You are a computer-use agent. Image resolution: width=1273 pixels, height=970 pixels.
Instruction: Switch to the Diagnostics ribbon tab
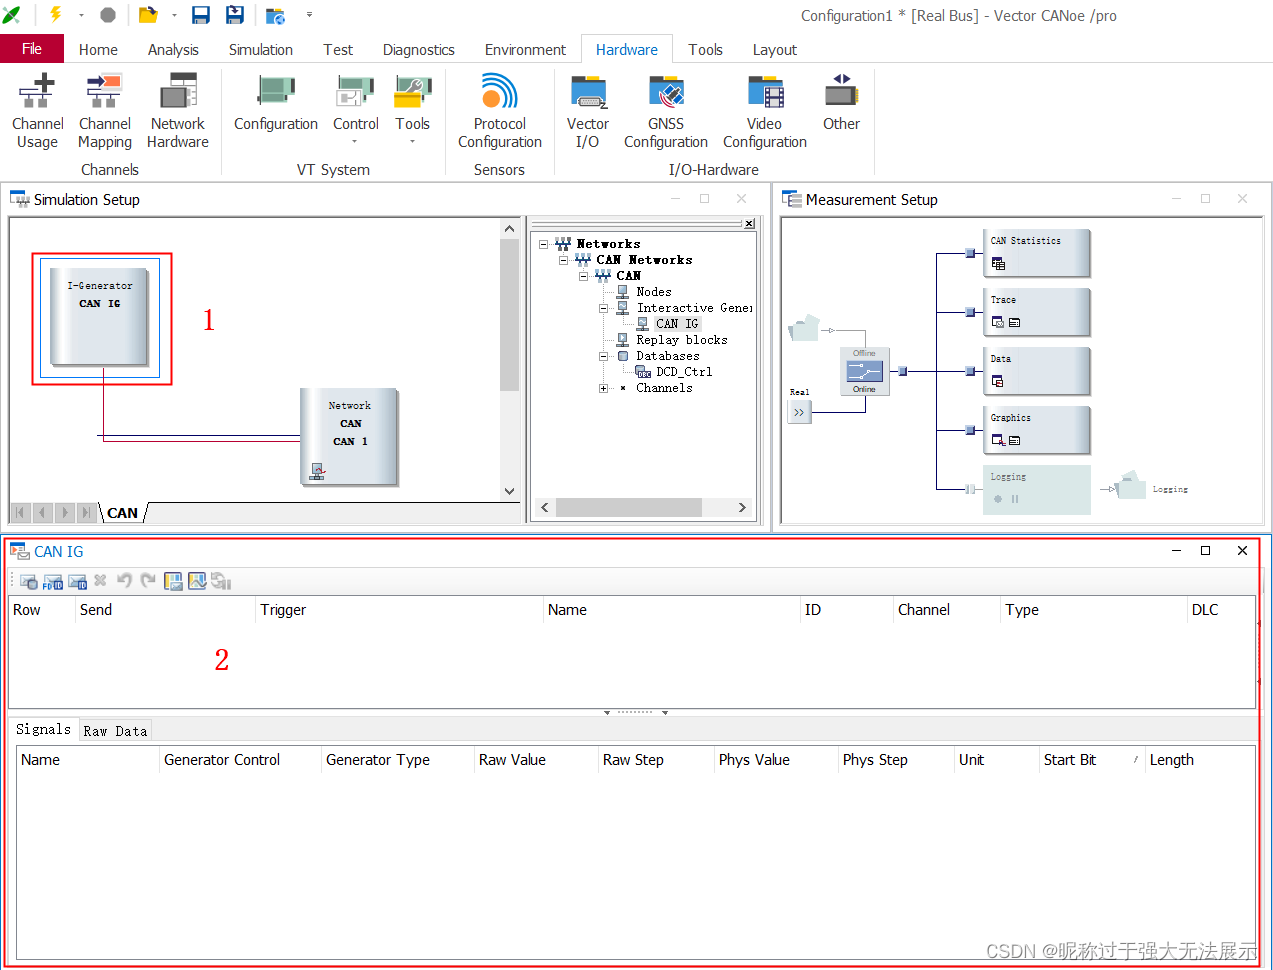click(x=419, y=49)
